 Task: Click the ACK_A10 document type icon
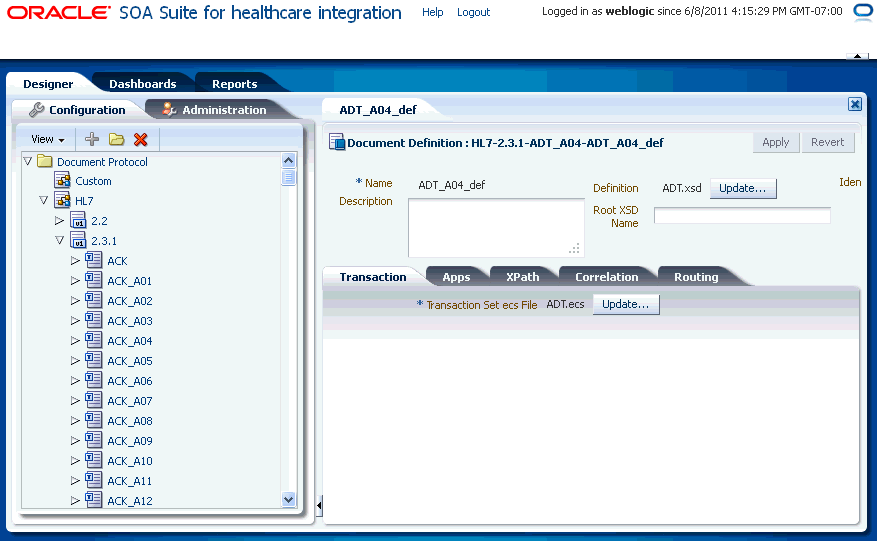pyautogui.click(x=93, y=460)
